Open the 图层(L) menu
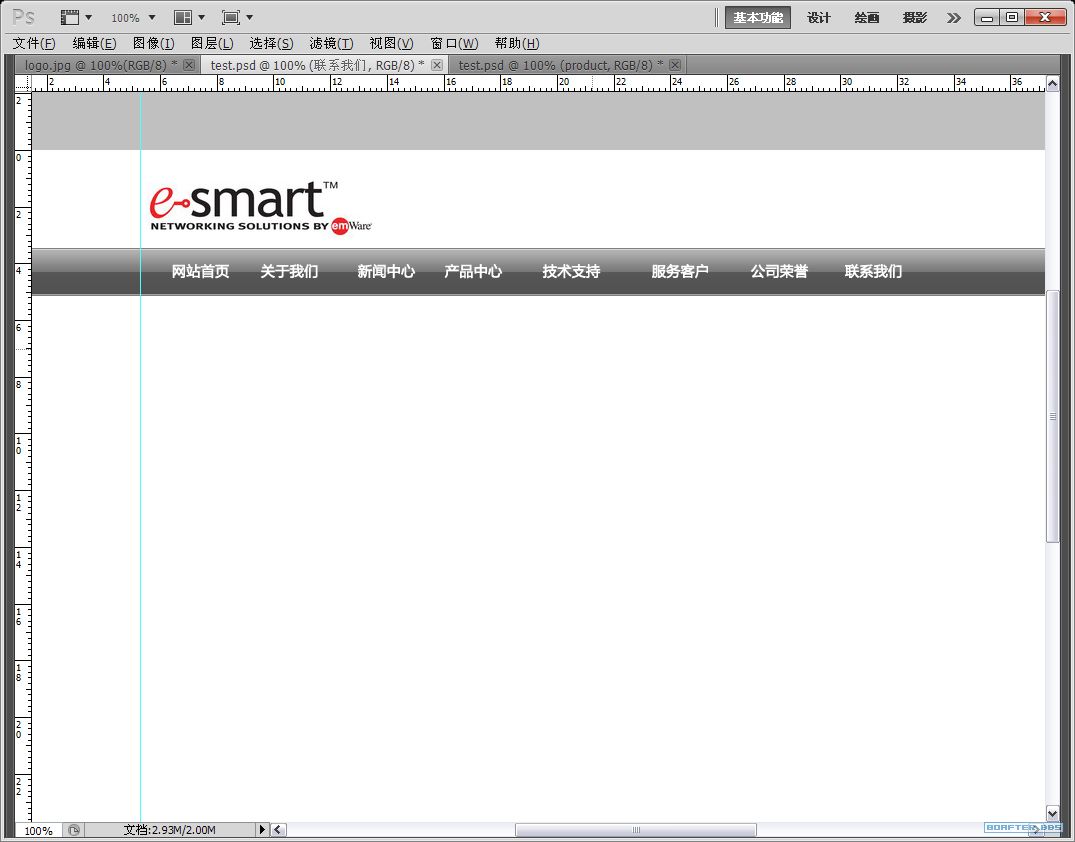This screenshot has width=1075, height=842. 212,43
